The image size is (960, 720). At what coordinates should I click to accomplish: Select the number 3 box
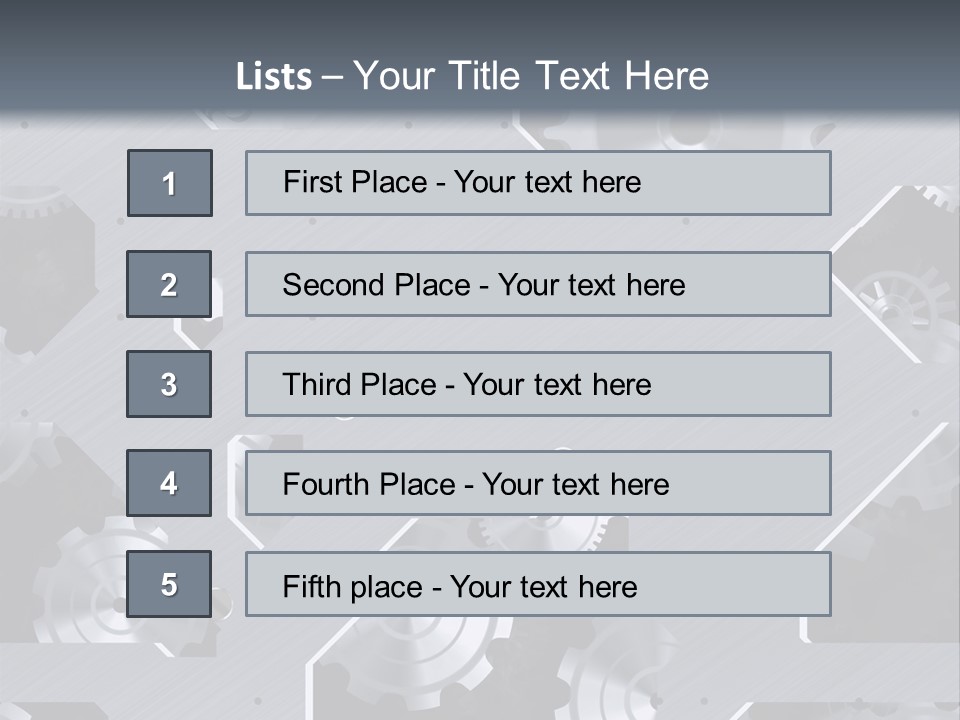point(169,384)
